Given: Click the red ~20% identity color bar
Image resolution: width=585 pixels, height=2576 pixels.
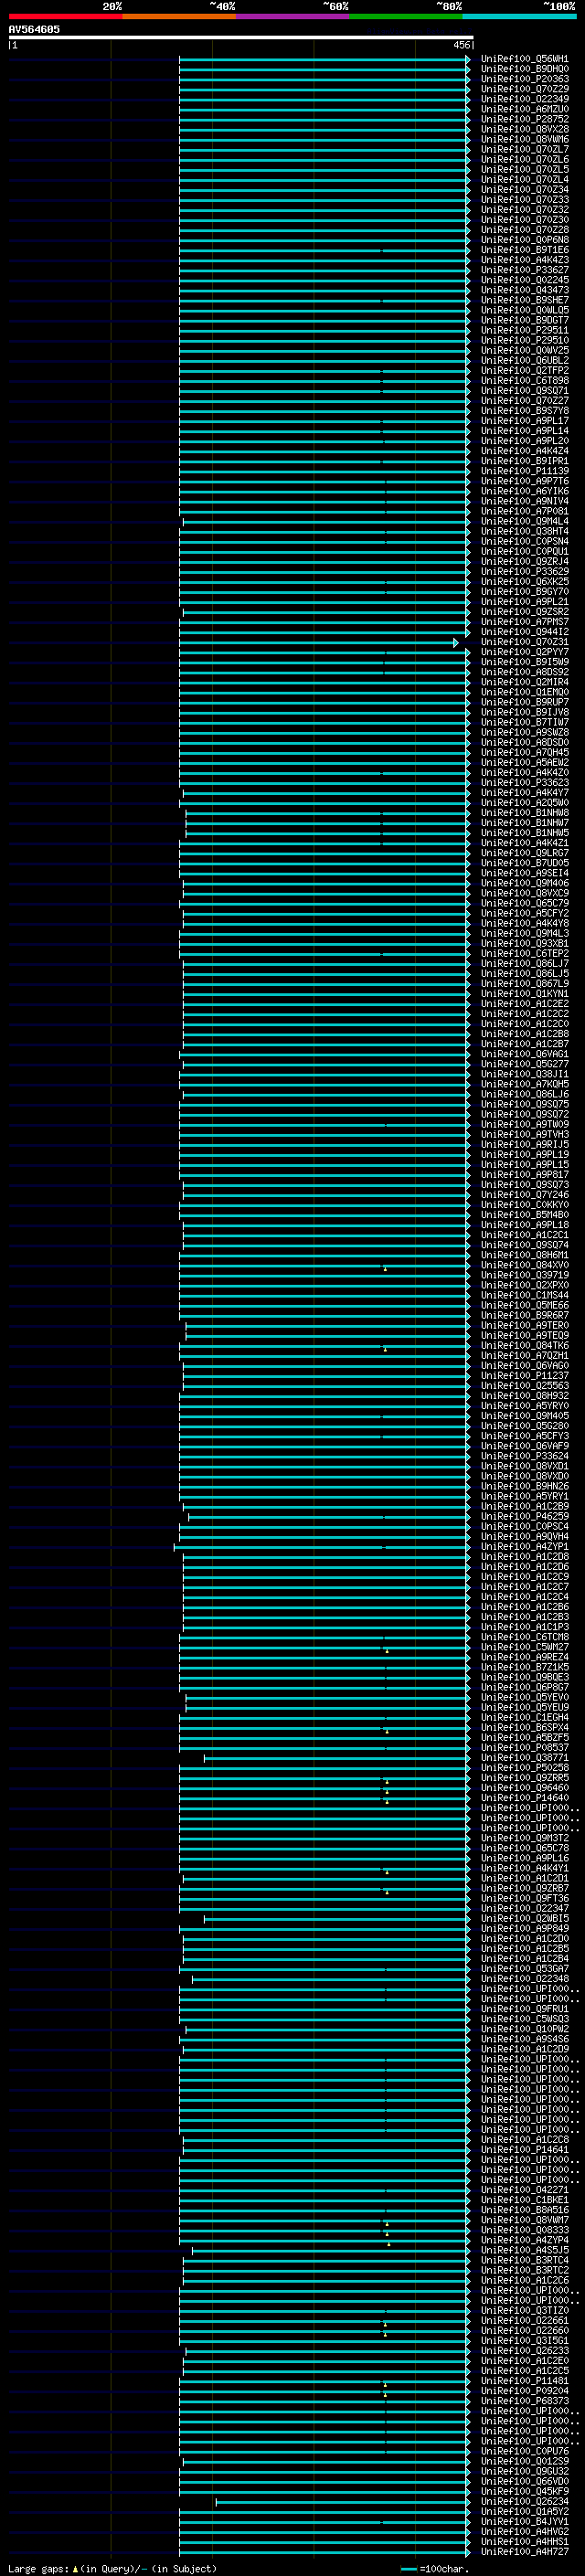Looking at the screenshot, I should point(65,16).
